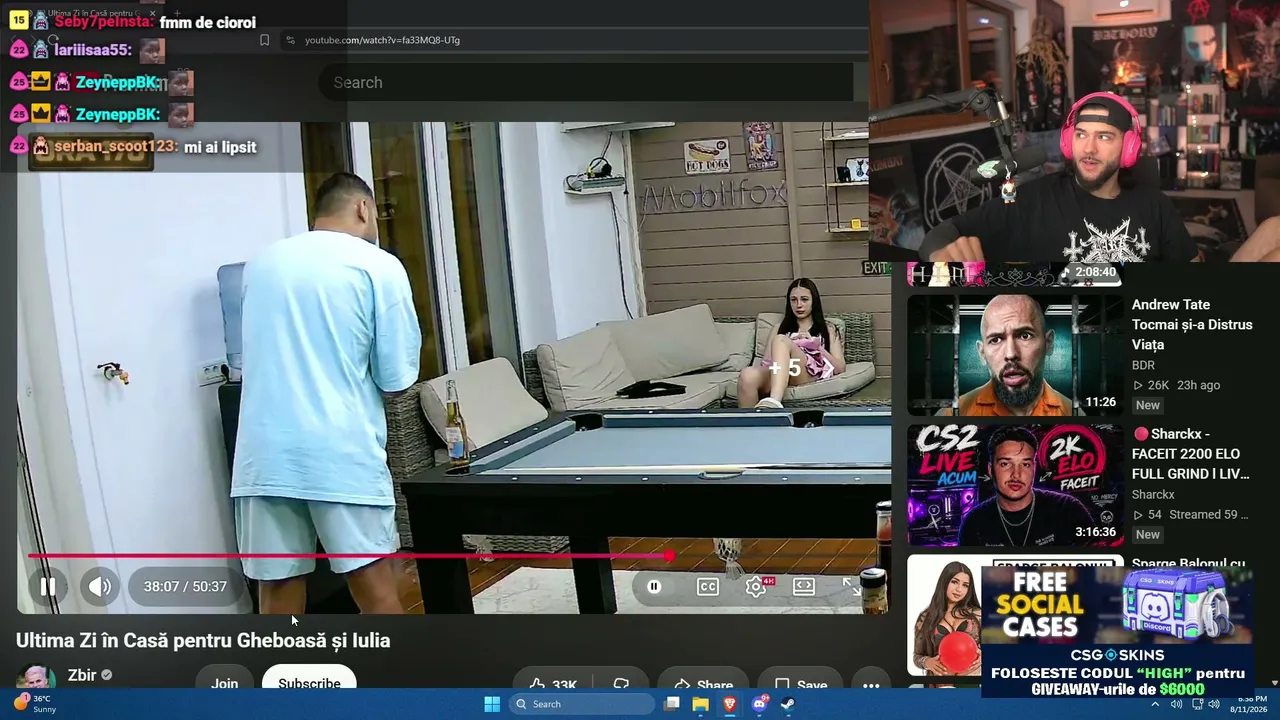Screen dimensions: 1280x720
Task: Save the video to a playlist
Action: (x=800, y=684)
